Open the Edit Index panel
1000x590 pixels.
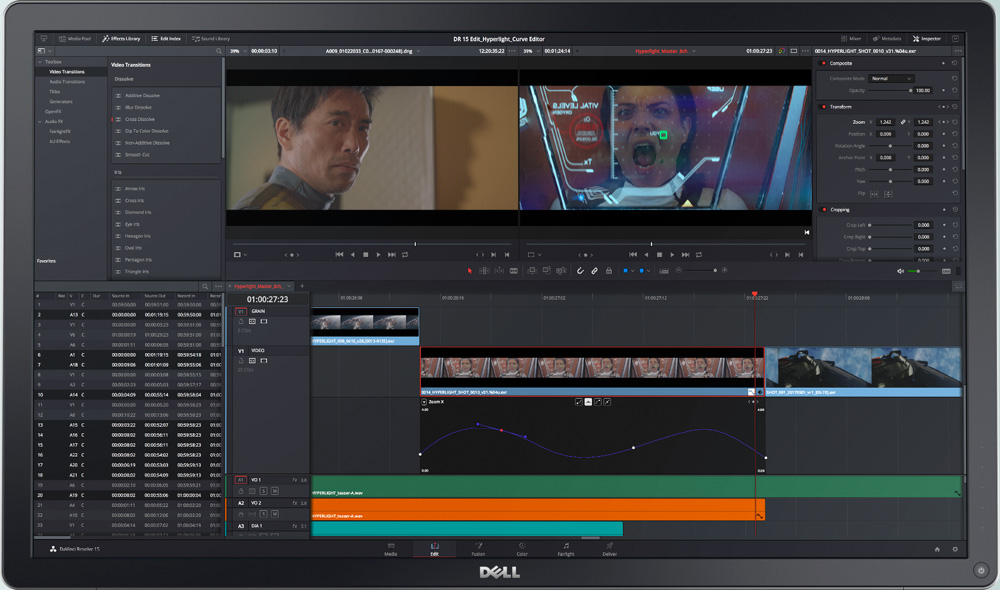166,39
